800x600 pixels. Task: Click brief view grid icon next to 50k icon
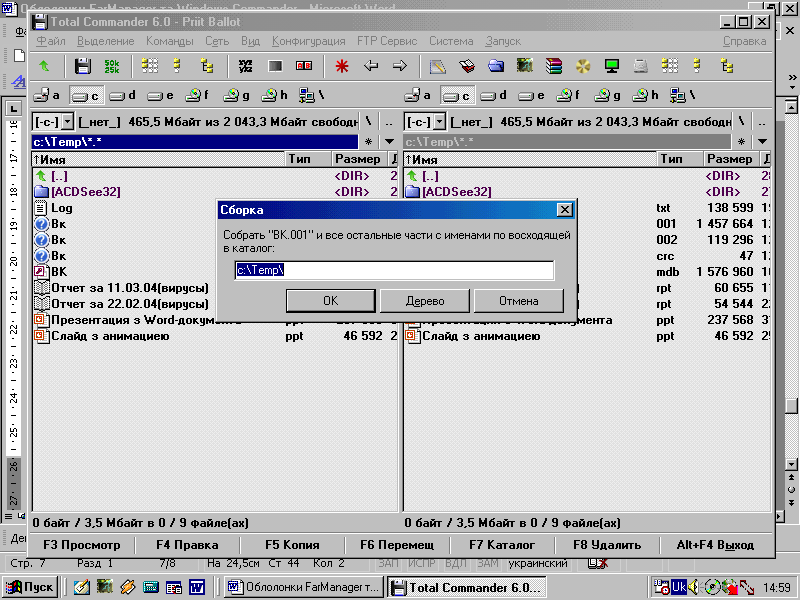point(149,66)
